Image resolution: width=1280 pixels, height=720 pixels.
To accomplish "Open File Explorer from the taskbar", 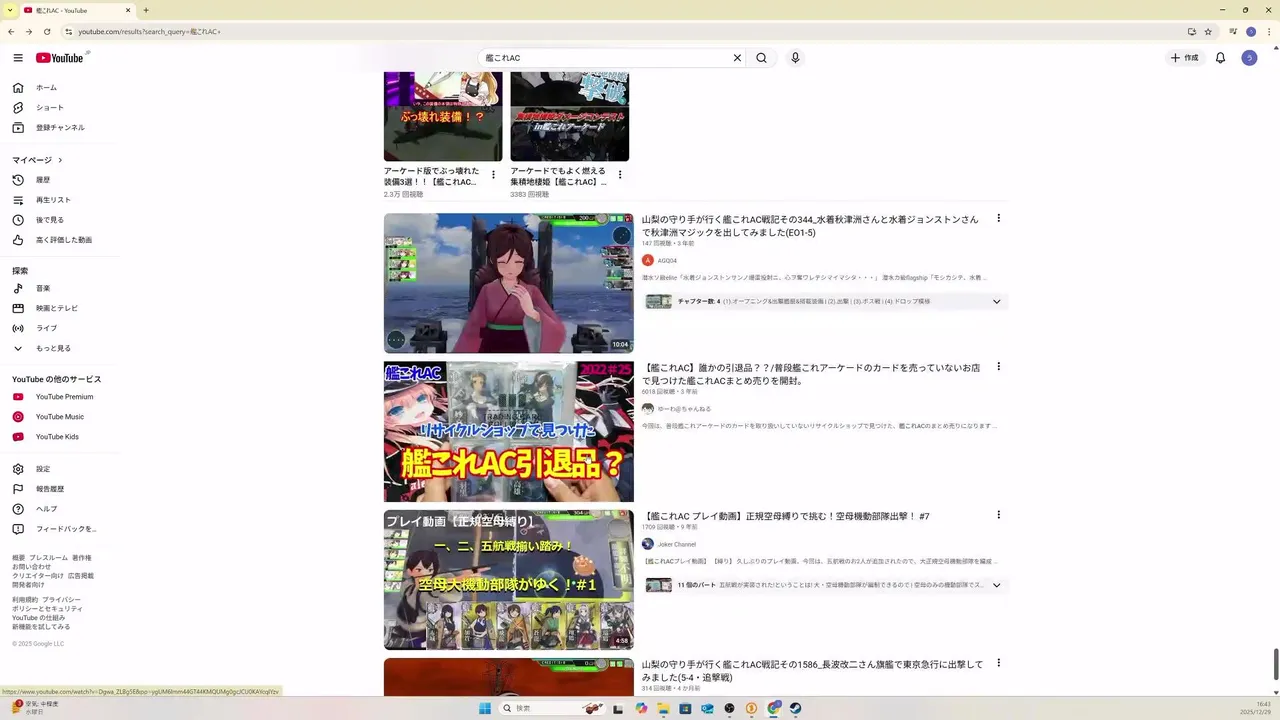I will (662, 708).
